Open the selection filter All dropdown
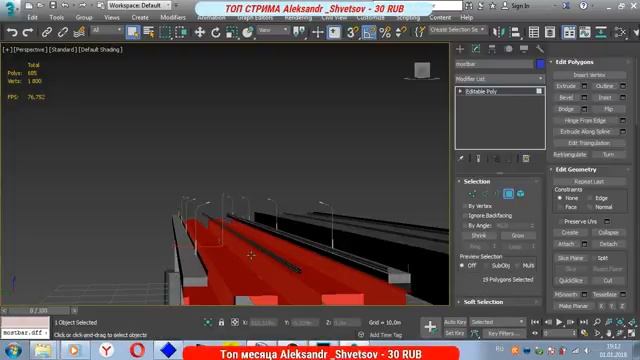Screen dimensions: 640x360 point(107,30)
